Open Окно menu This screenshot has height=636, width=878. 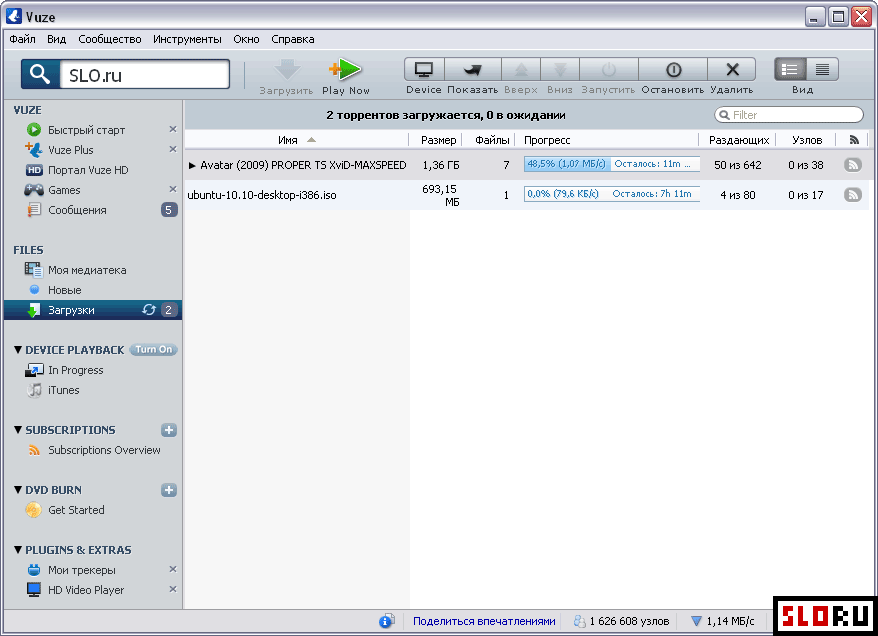click(x=246, y=39)
